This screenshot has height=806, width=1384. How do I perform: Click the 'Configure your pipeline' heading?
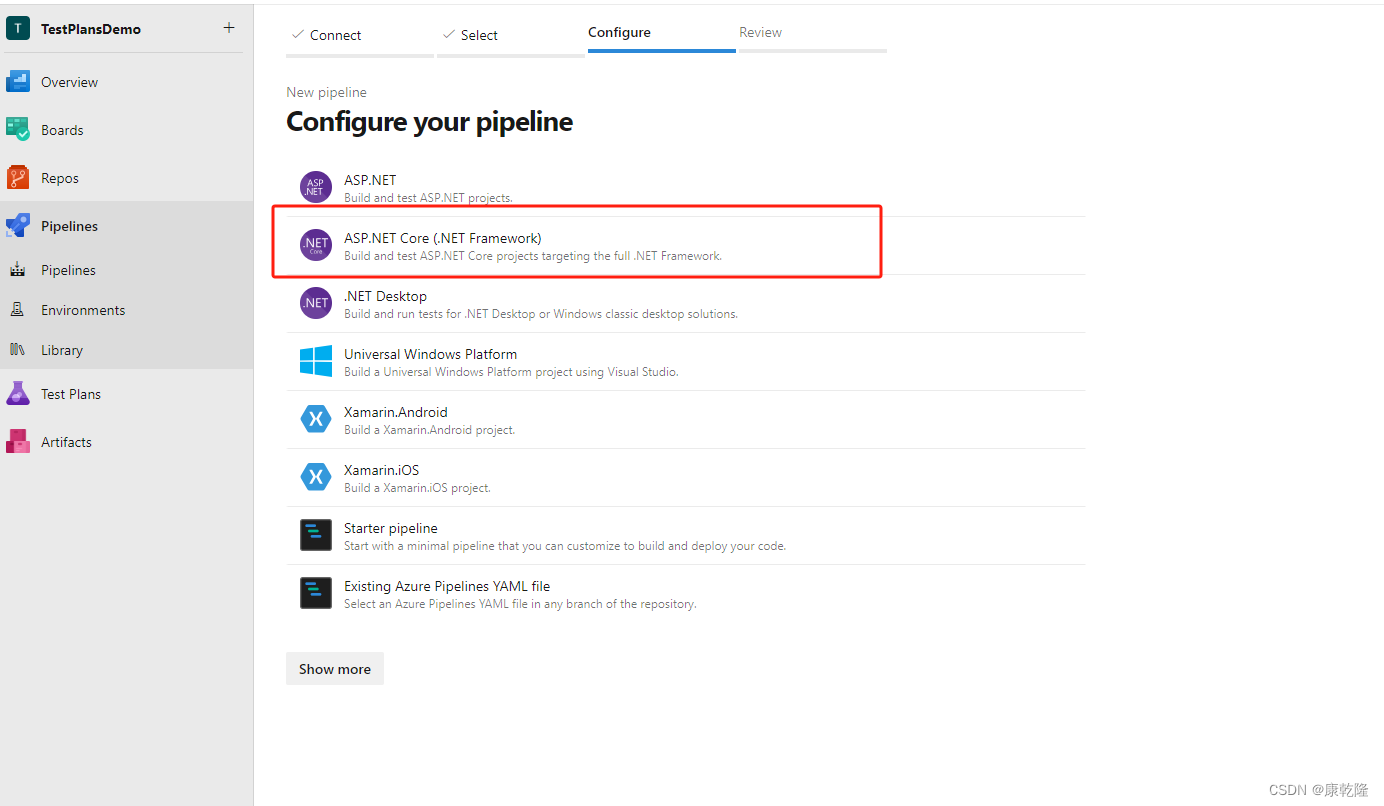[x=430, y=122]
